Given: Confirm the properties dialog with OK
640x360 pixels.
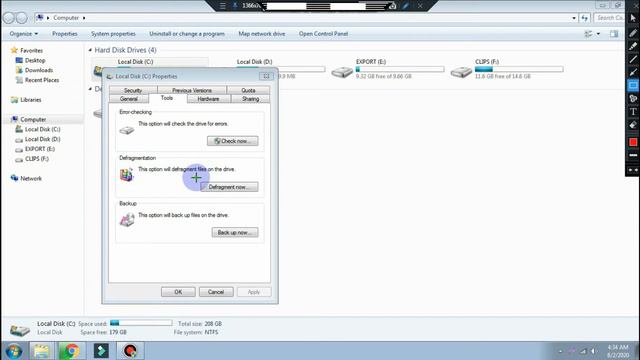Looking at the screenshot, I should pos(178,292).
